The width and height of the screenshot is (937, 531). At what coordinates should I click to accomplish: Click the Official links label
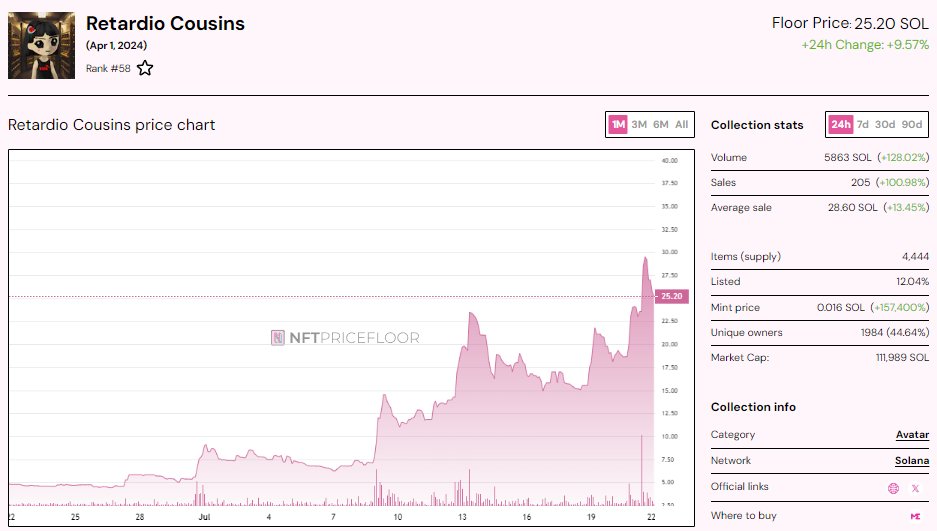click(739, 486)
